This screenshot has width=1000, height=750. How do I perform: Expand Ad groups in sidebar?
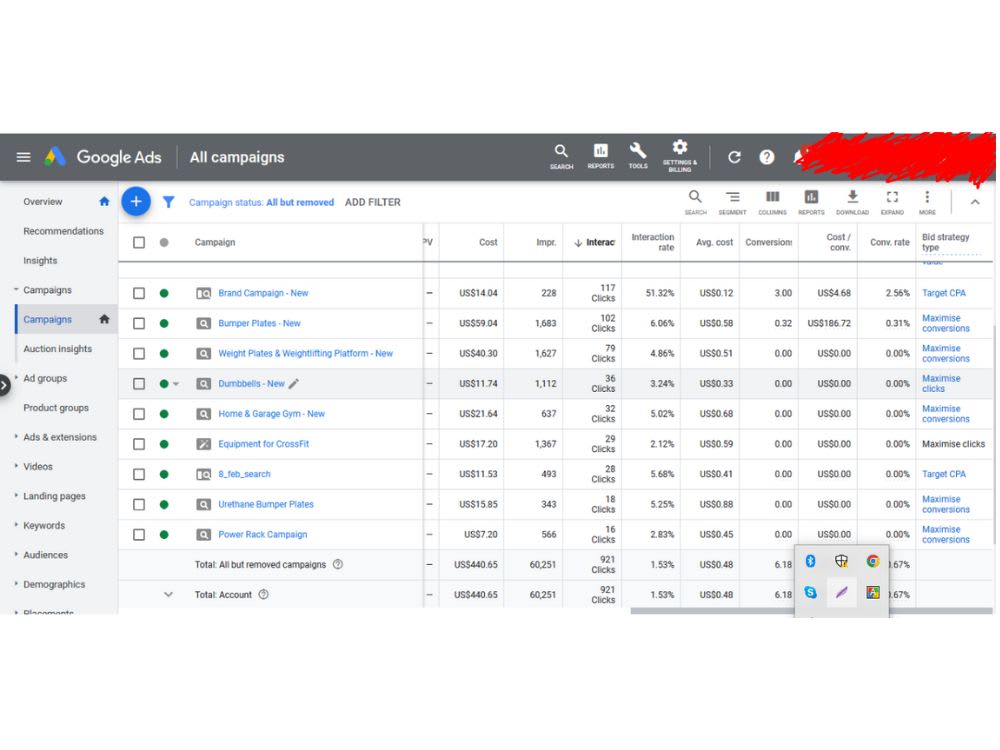(16, 378)
